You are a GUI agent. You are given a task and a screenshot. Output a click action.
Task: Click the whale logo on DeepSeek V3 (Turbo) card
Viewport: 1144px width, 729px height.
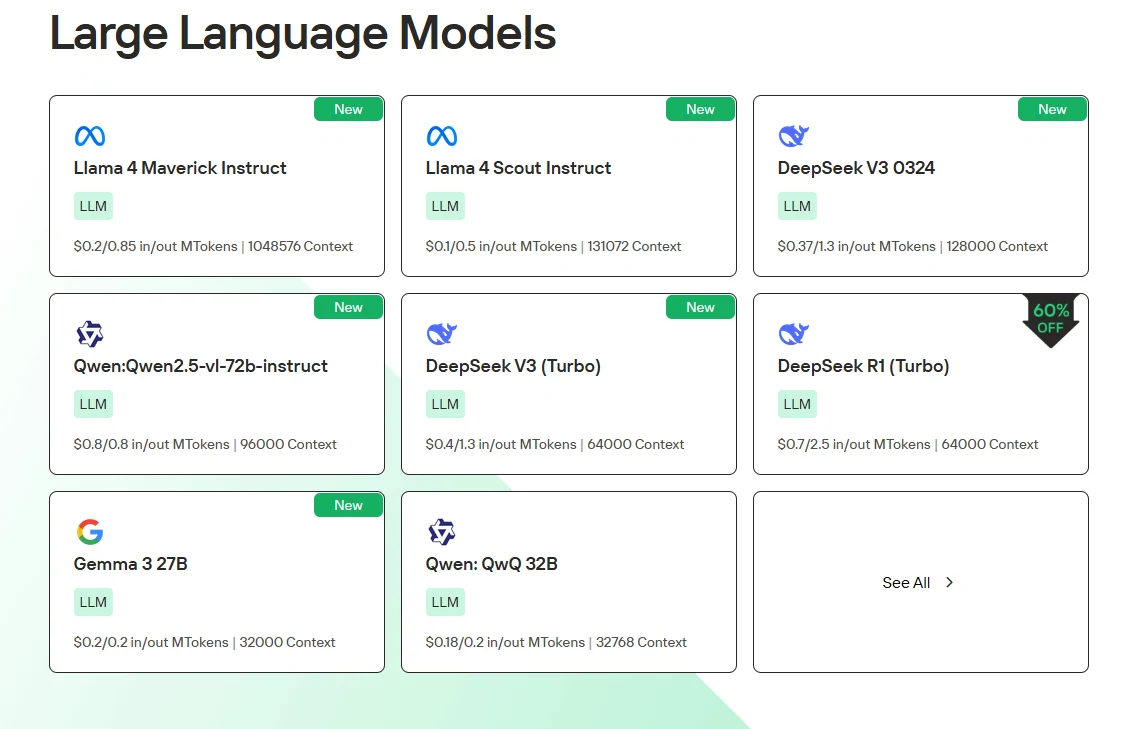pos(442,334)
